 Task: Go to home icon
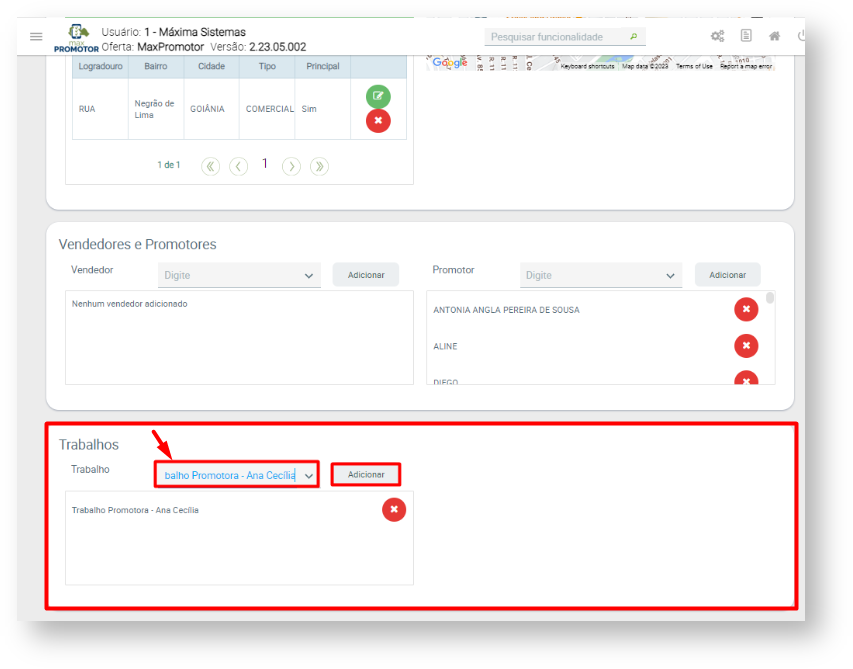point(774,36)
